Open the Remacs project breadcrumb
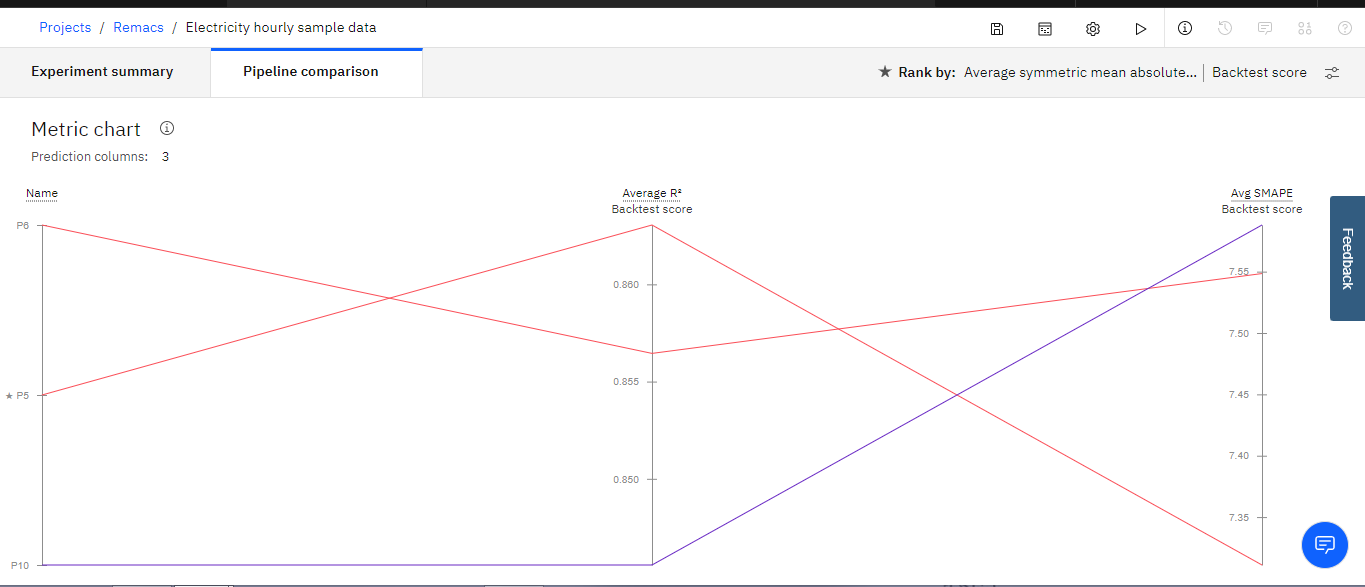 (x=138, y=27)
